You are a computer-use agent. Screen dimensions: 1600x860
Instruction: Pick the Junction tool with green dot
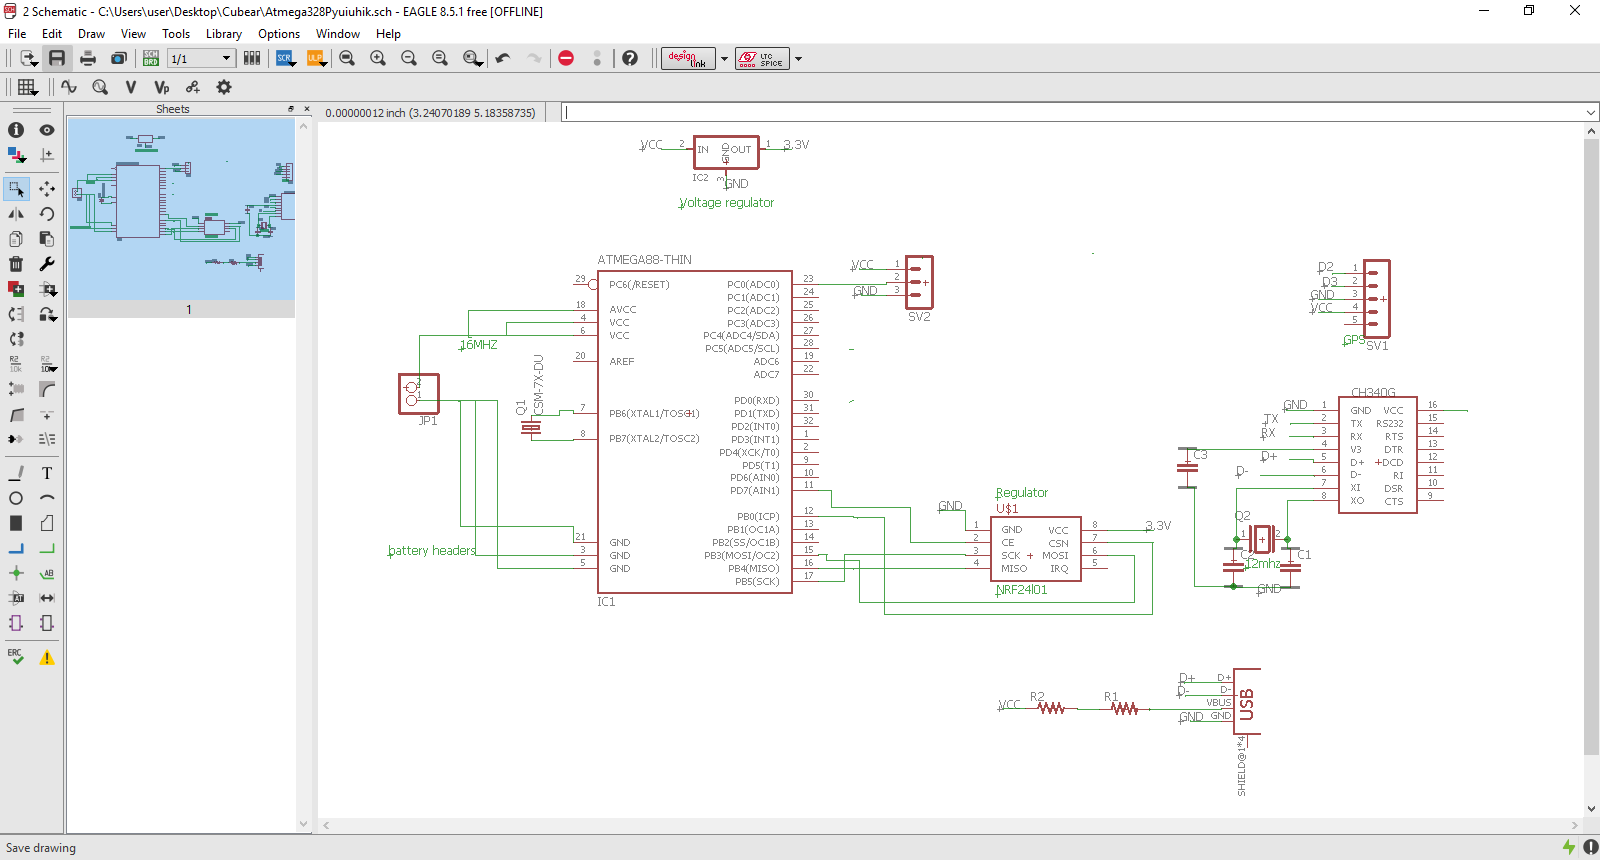pyautogui.click(x=16, y=573)
